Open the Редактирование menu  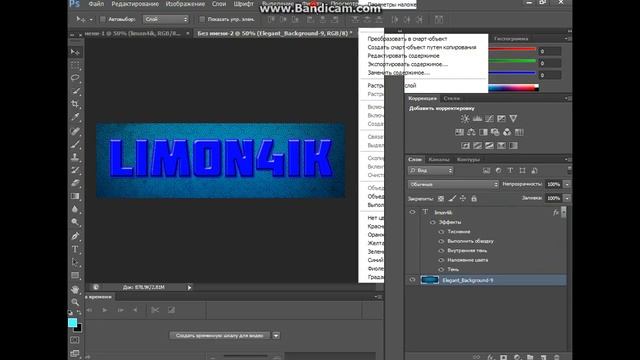[135, 4]
